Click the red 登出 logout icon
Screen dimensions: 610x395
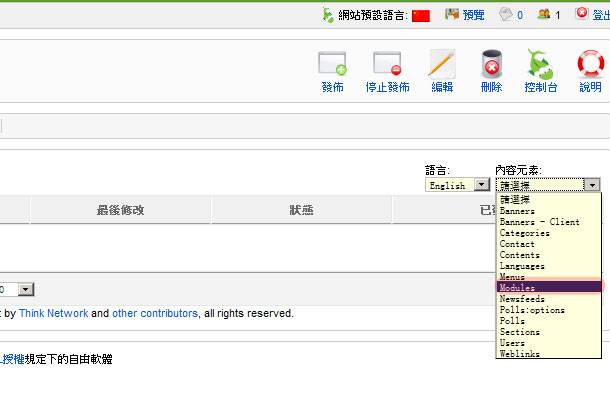(x=582, y=14)
